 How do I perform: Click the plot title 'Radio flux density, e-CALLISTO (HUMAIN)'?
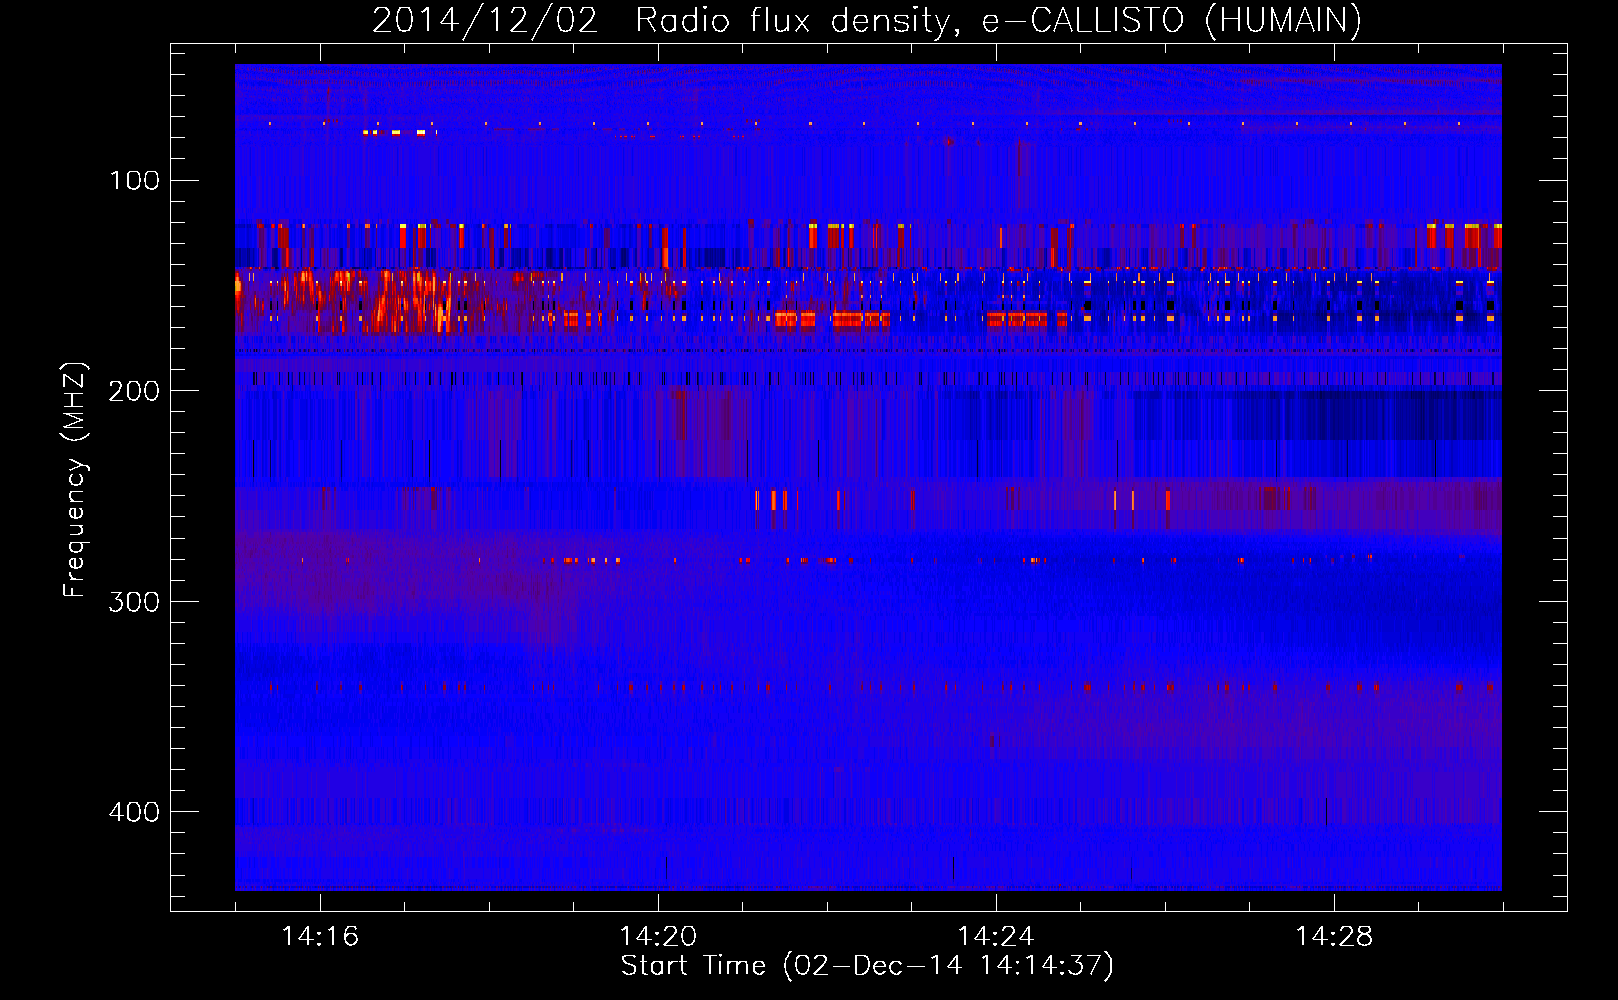click(x=998, y=21)
